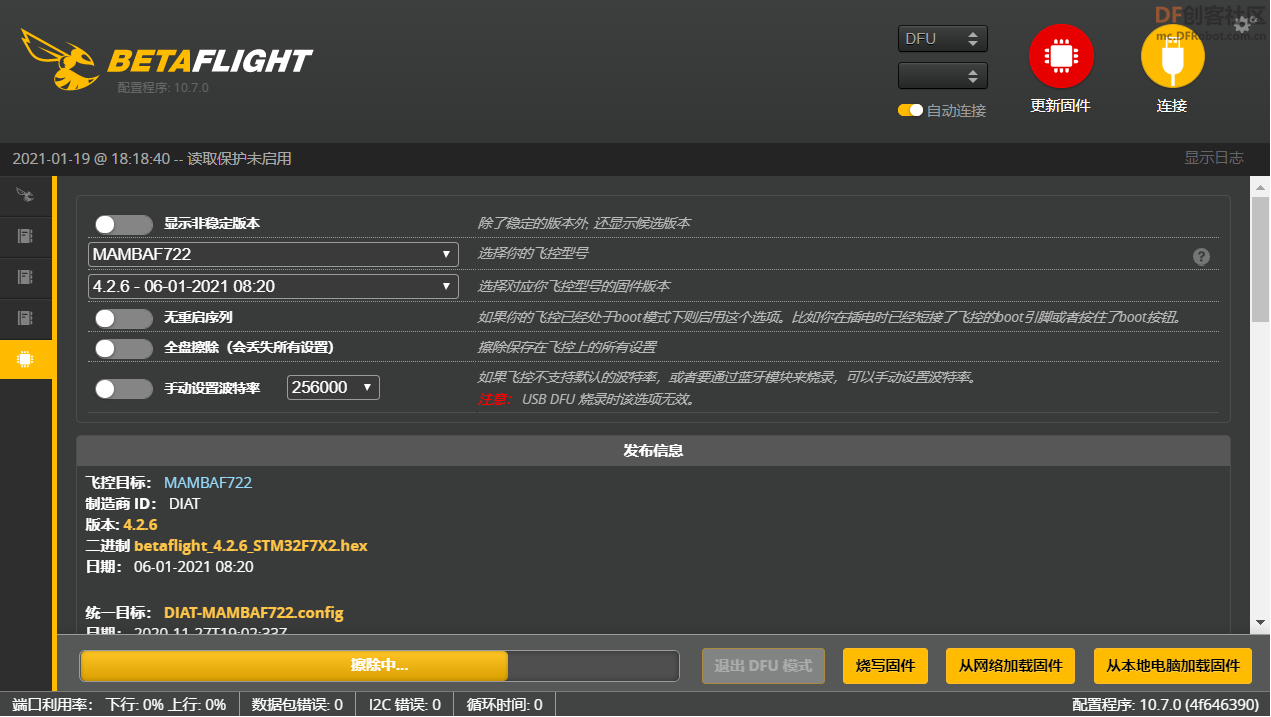The width and height of the screenshot is (1271, 717).
Task: Open the DFU port dropdown
Action: (x=943, y=39)
